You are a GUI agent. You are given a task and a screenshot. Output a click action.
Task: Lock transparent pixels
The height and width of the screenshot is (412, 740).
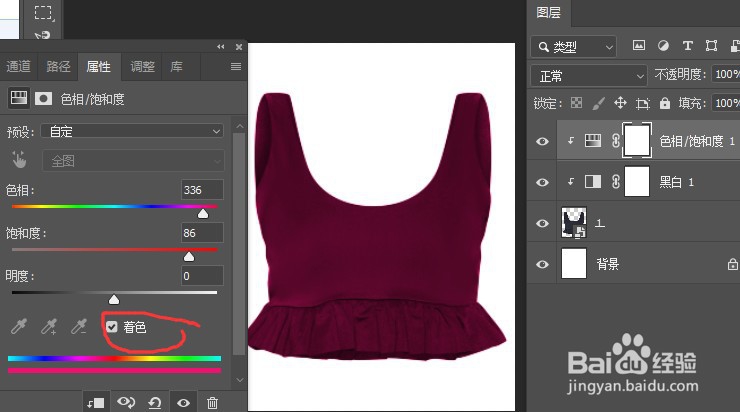click(x=576, y=103)
